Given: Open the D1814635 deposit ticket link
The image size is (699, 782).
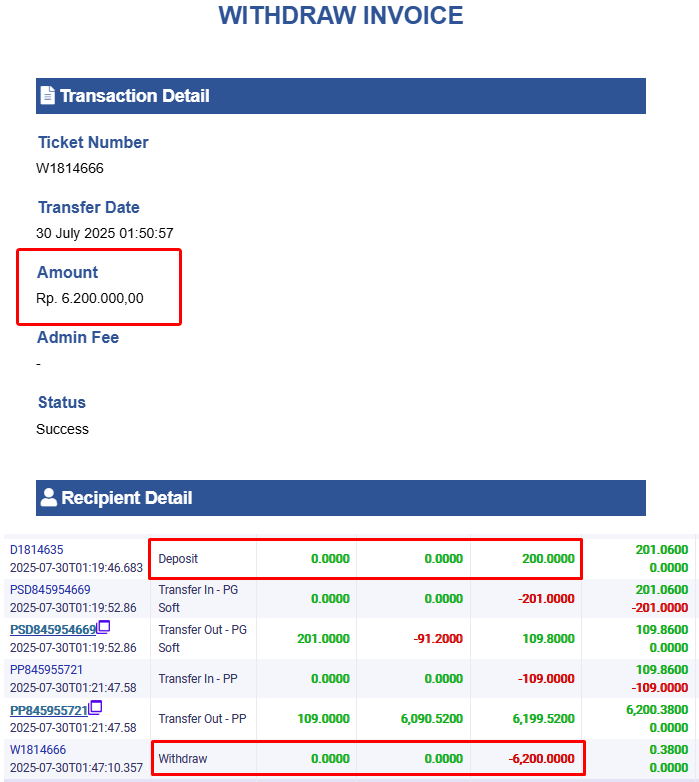Looking at the screenshot, I should pos(36,550).
